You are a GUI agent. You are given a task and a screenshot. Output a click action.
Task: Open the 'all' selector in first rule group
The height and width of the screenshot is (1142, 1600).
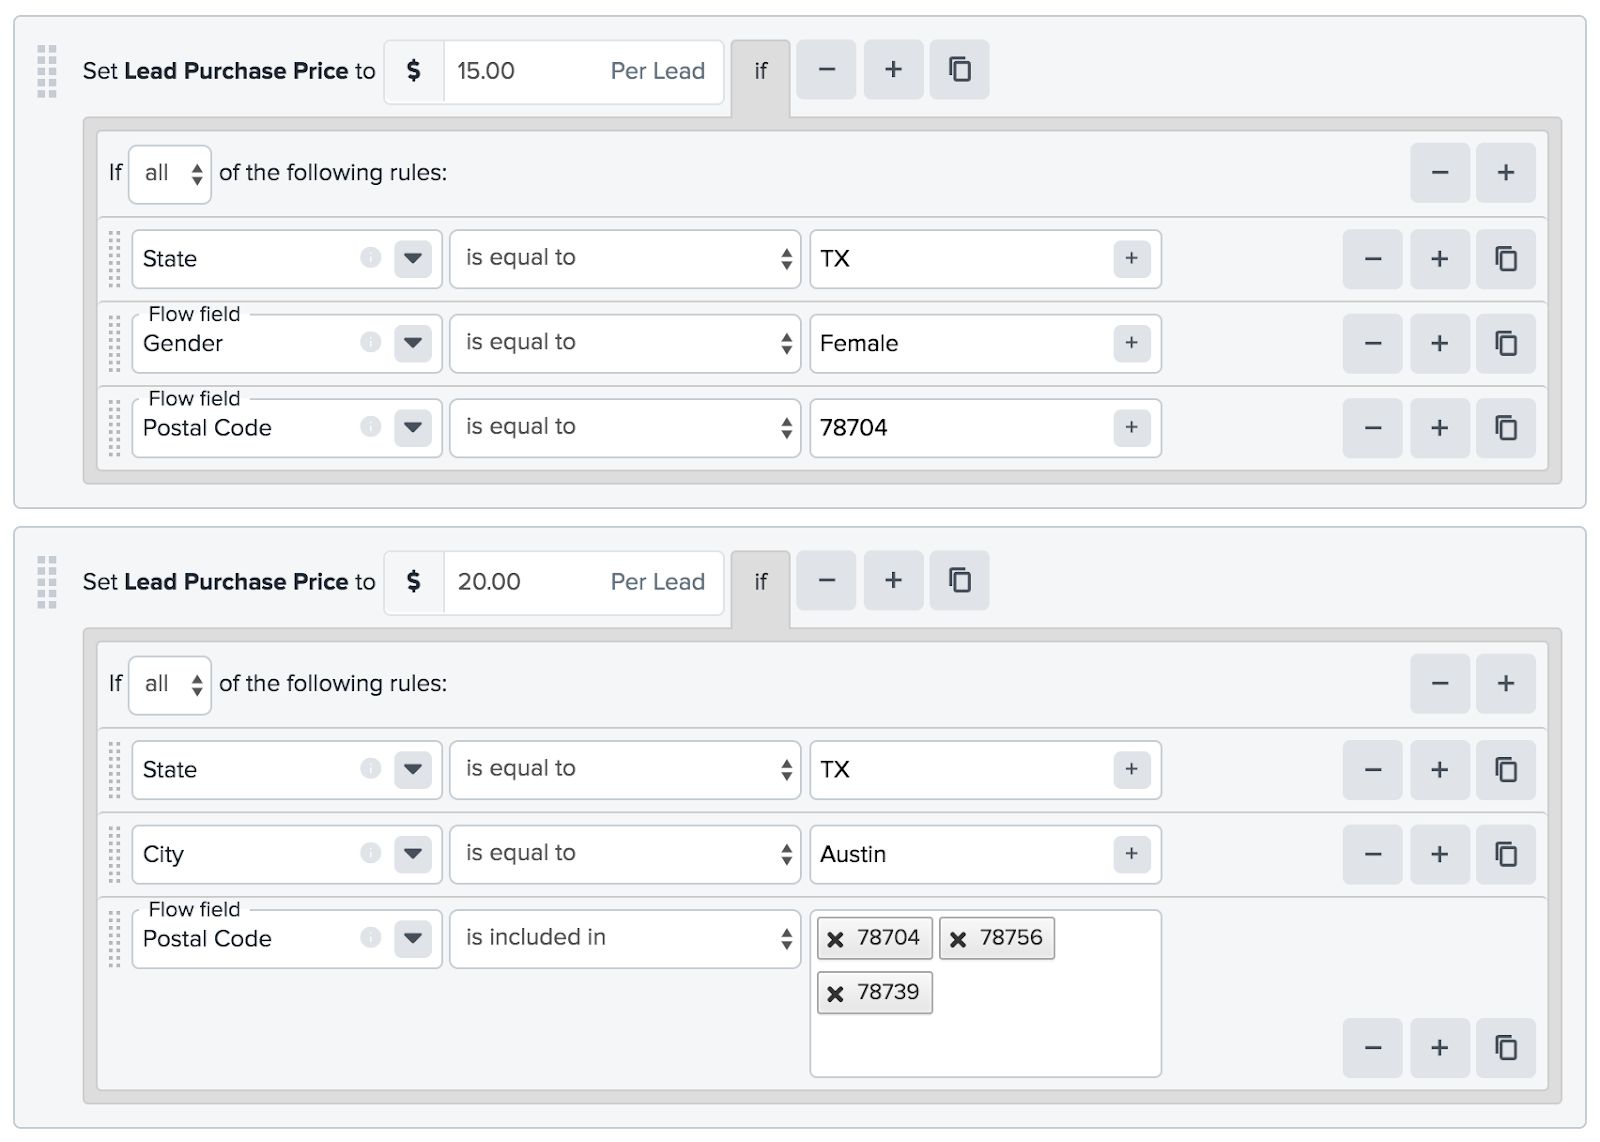pos(170,174)
